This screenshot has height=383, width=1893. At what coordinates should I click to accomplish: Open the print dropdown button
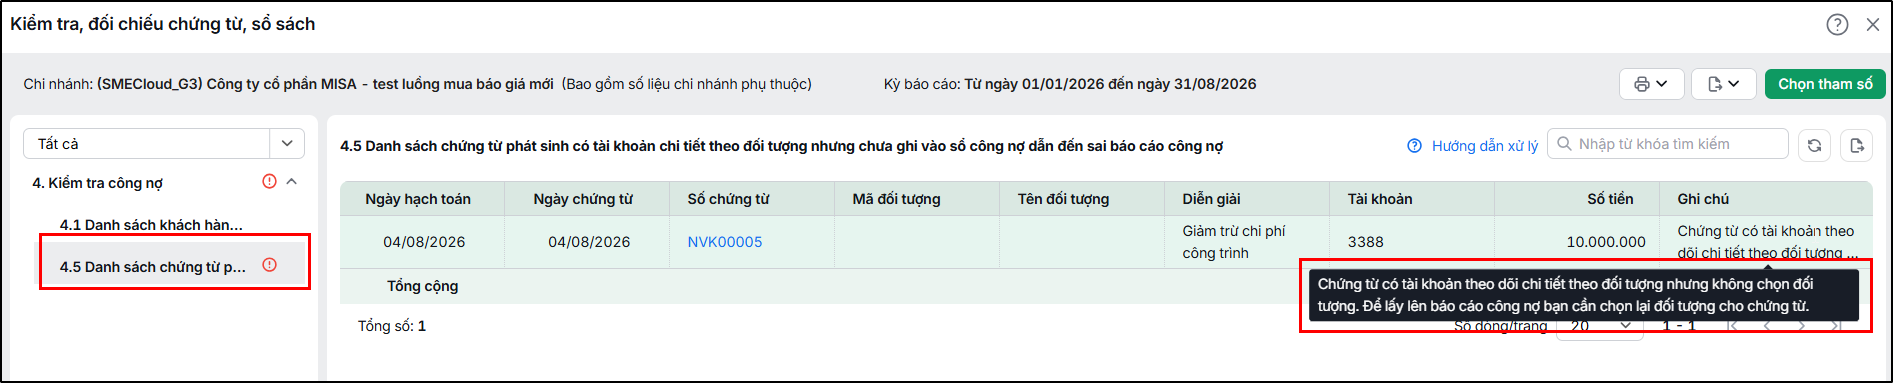(x=1651, y=84)
